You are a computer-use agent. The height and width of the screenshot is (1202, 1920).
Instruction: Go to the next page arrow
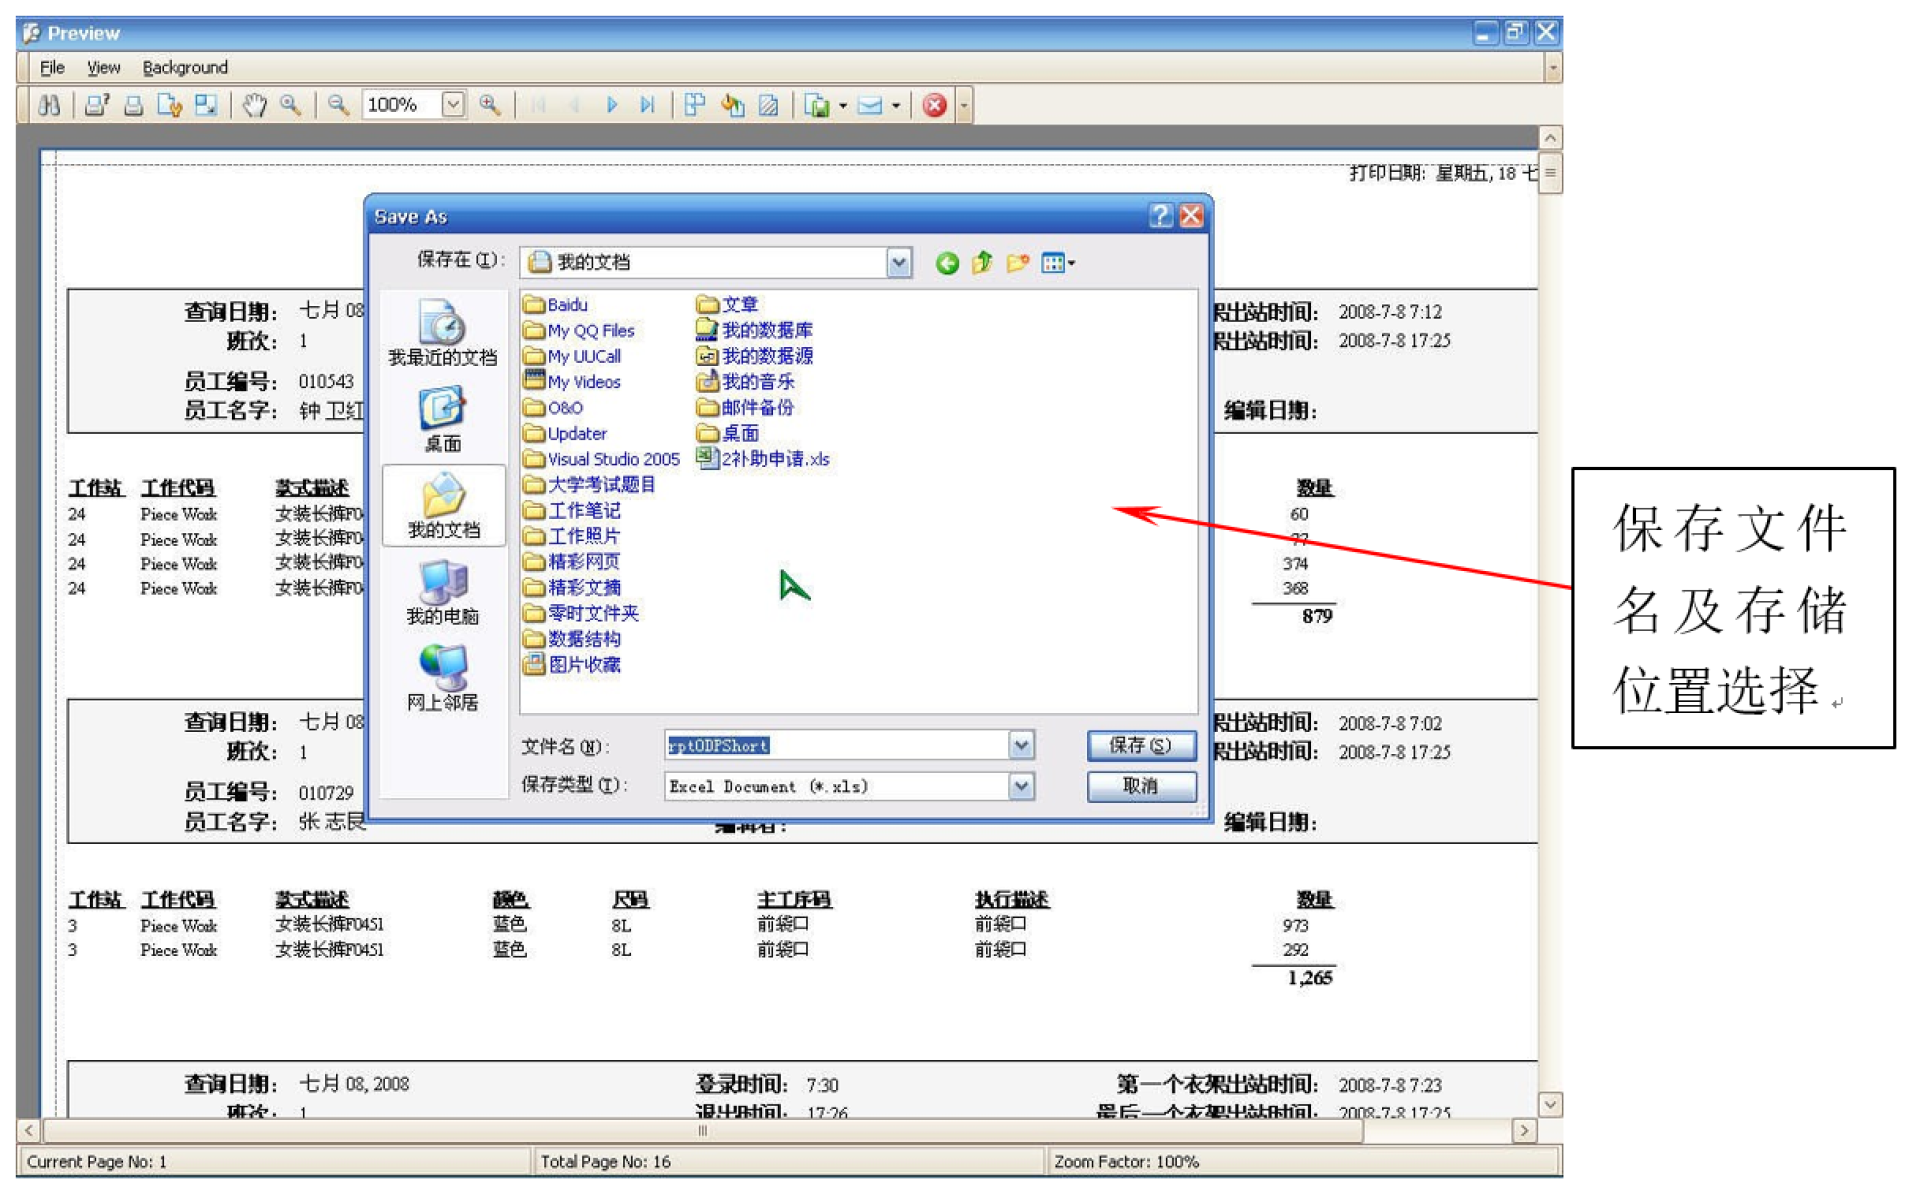(612, 105)
